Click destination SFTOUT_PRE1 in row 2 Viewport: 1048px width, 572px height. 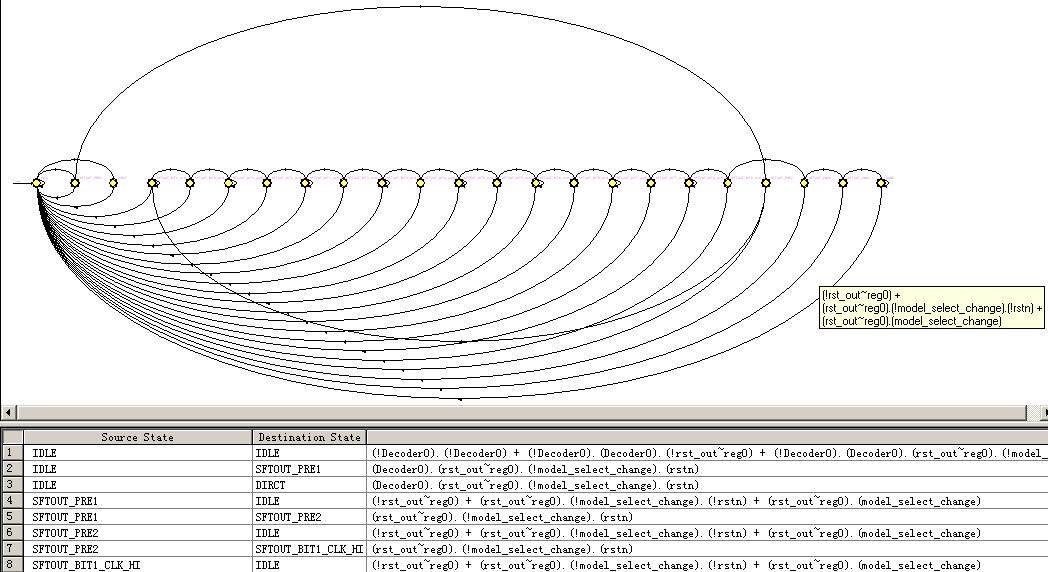(x=309, y=469)
